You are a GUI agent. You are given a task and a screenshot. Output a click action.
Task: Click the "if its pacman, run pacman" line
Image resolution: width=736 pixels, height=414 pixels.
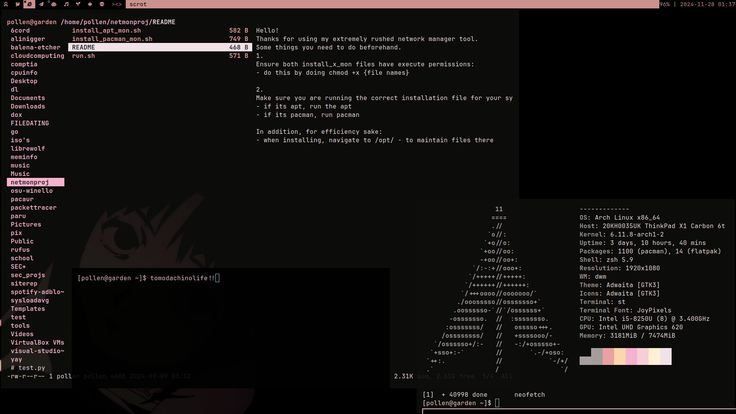pos(307,115)
